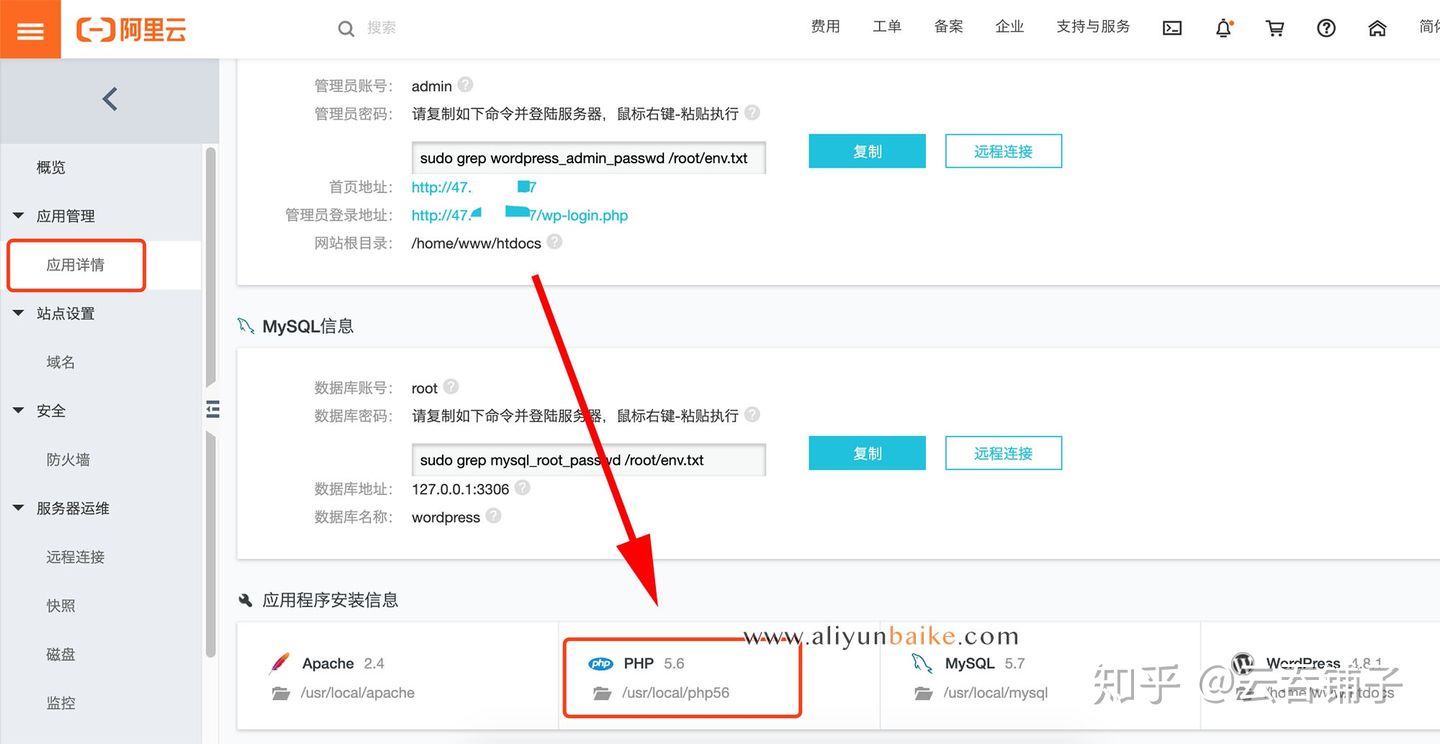Click 复制 for the MySQL password command
The width and height of the screenshot is (1440, 744).
click(867, 453)
